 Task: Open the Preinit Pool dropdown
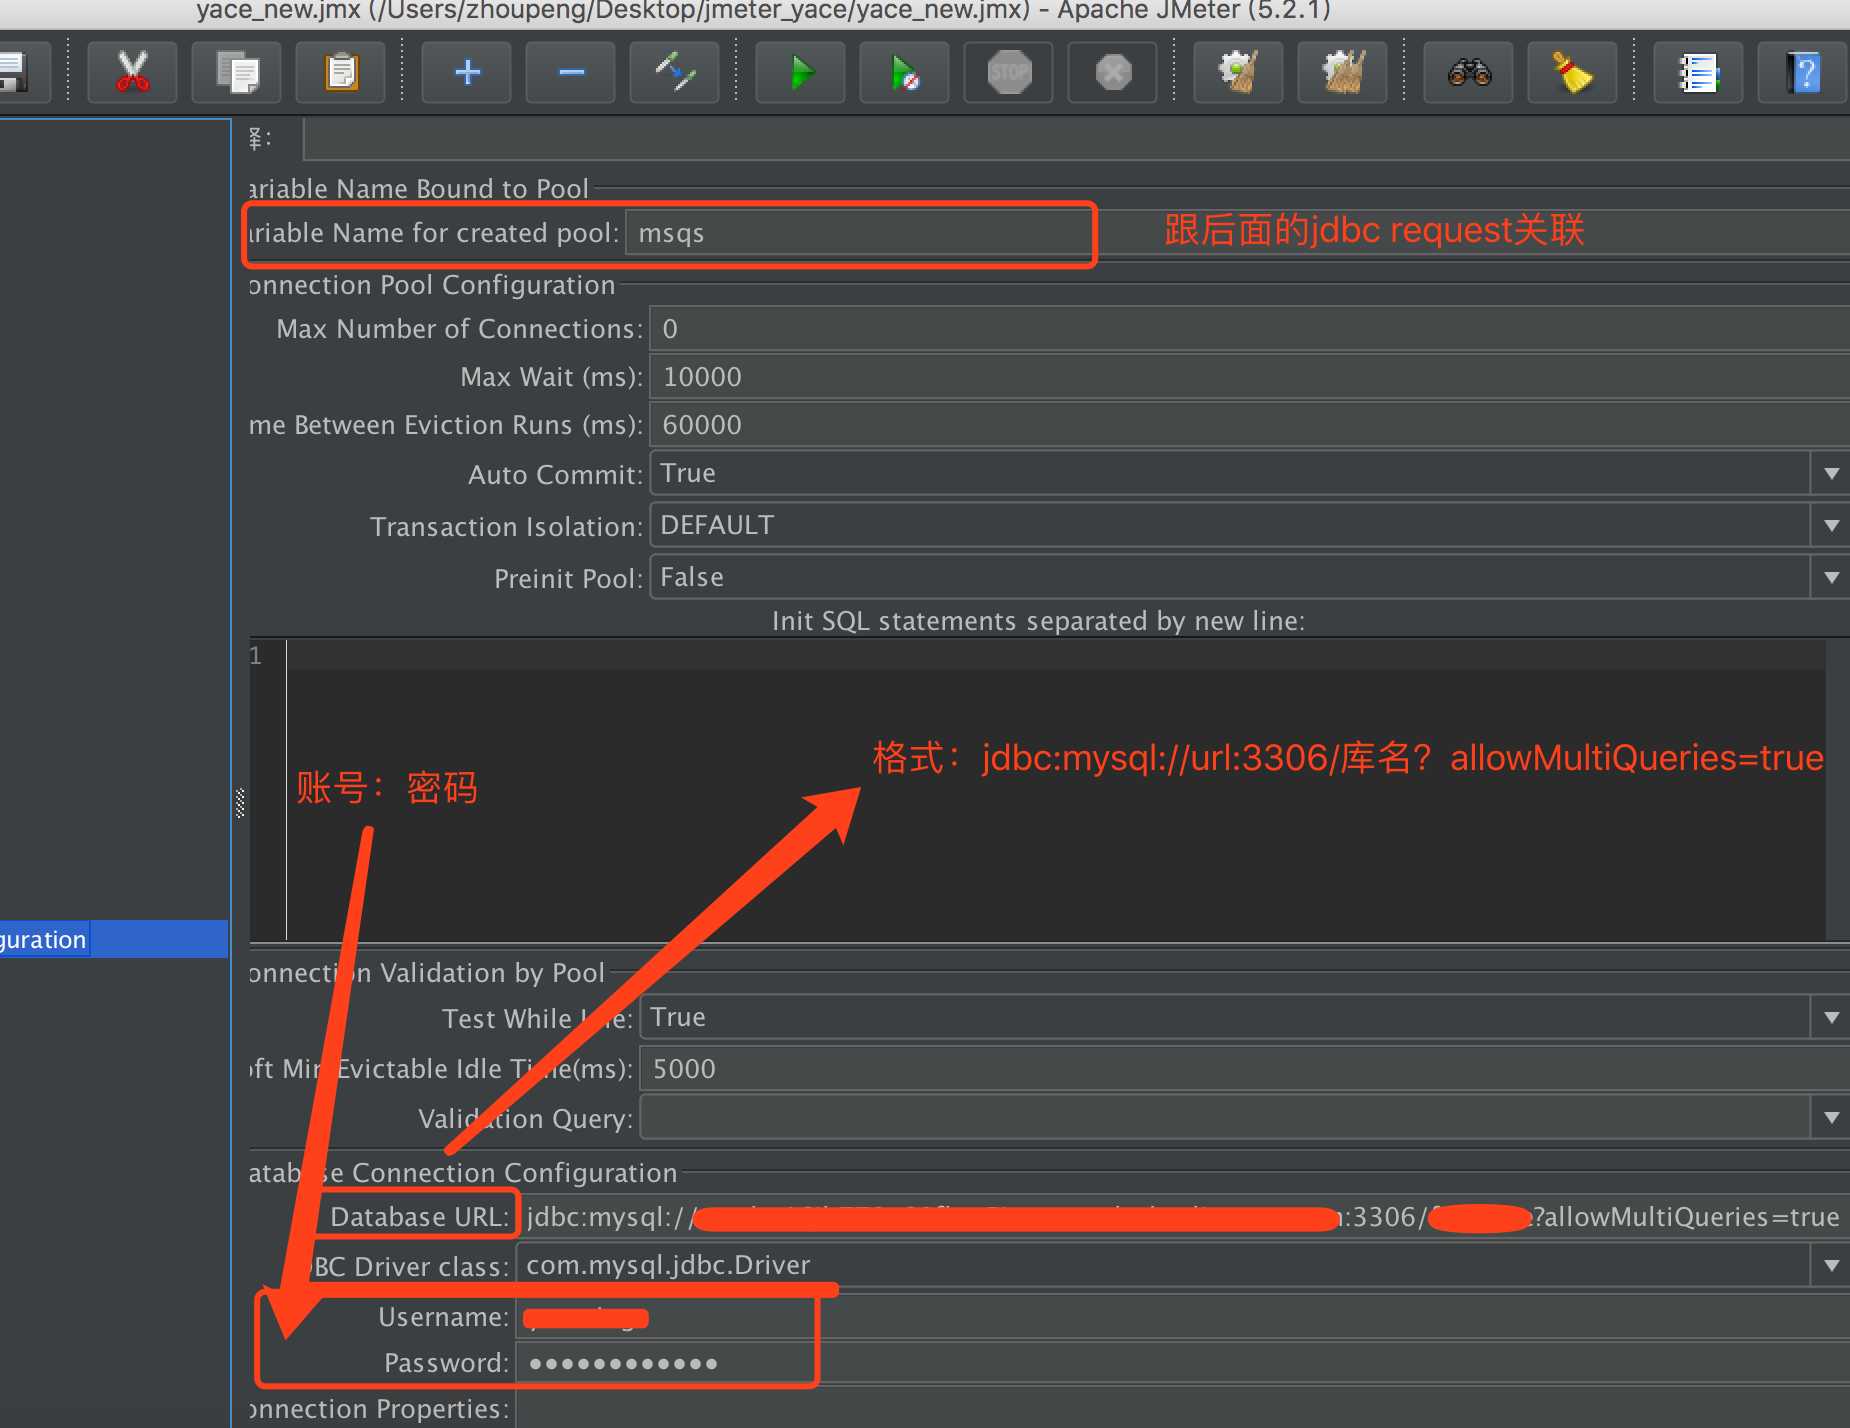pos(1831,577)
